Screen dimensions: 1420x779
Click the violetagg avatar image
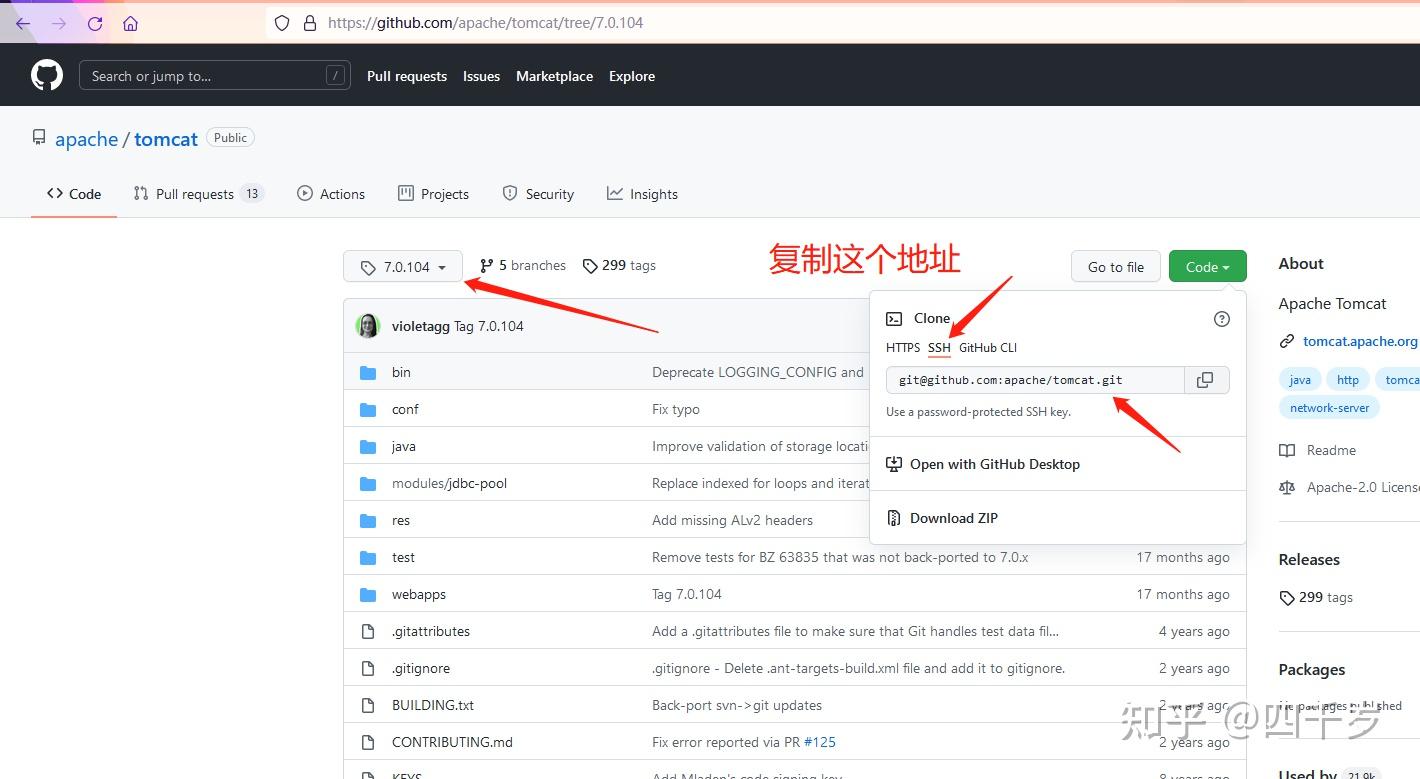pyautogui.click(x=368, y=326)
